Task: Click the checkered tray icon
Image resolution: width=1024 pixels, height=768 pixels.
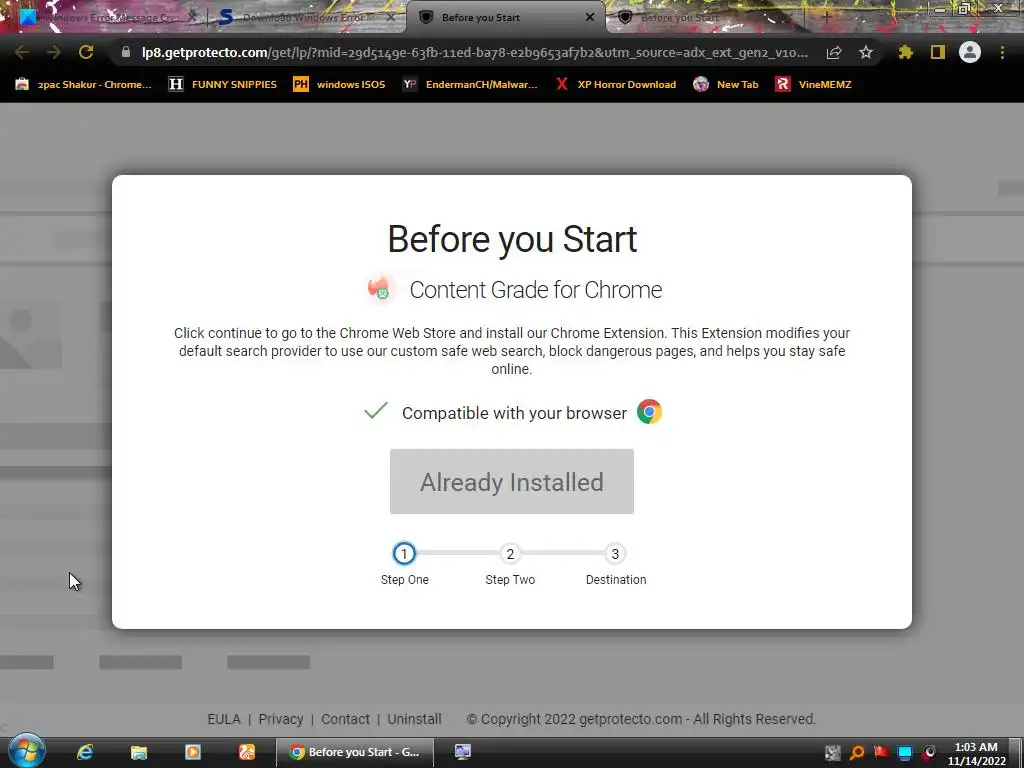Action: [x=833, y=752]
